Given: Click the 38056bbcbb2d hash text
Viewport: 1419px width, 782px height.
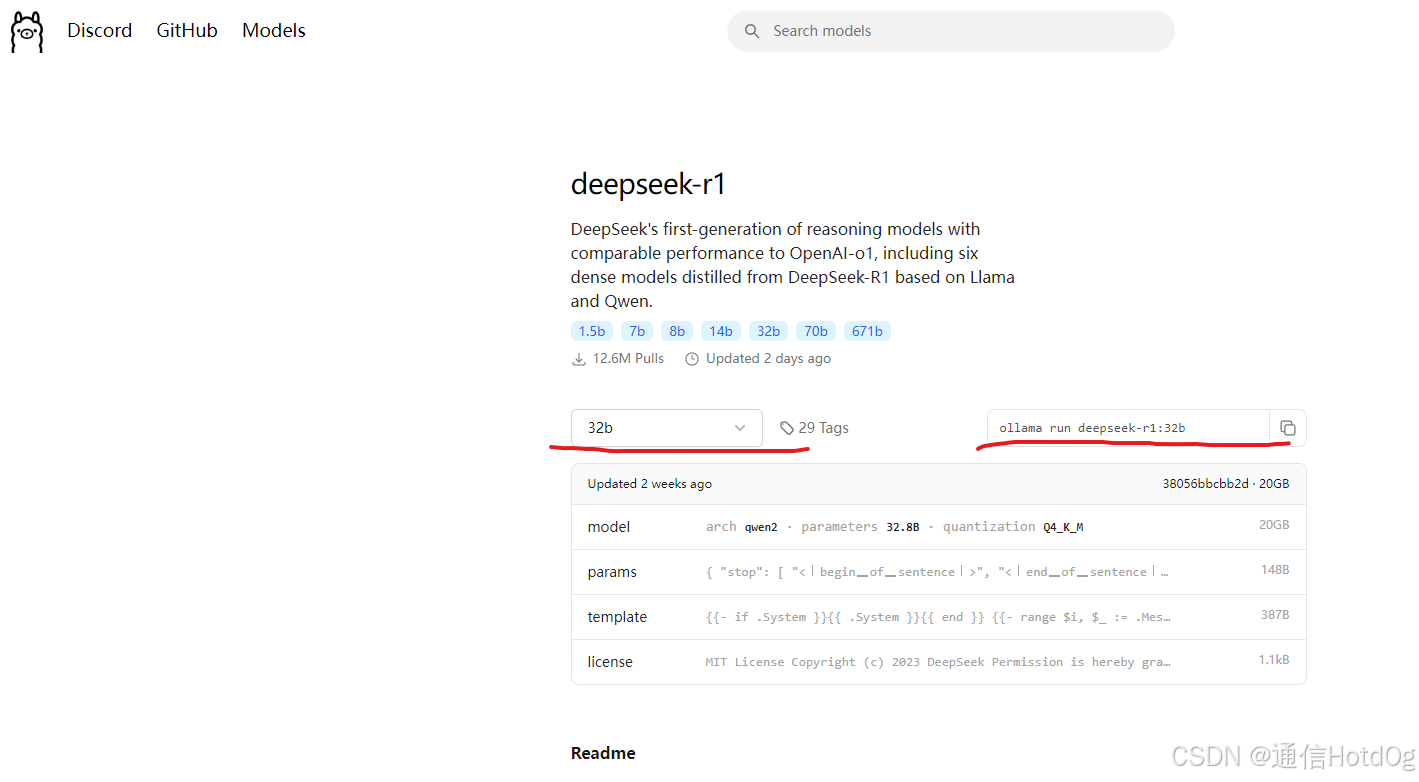Looking at the screenshot, I should (1205, 484).
